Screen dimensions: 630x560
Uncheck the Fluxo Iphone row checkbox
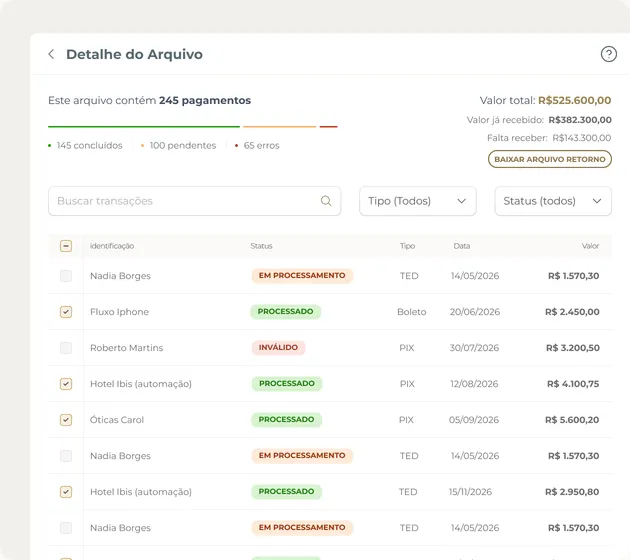pos(66,312)
